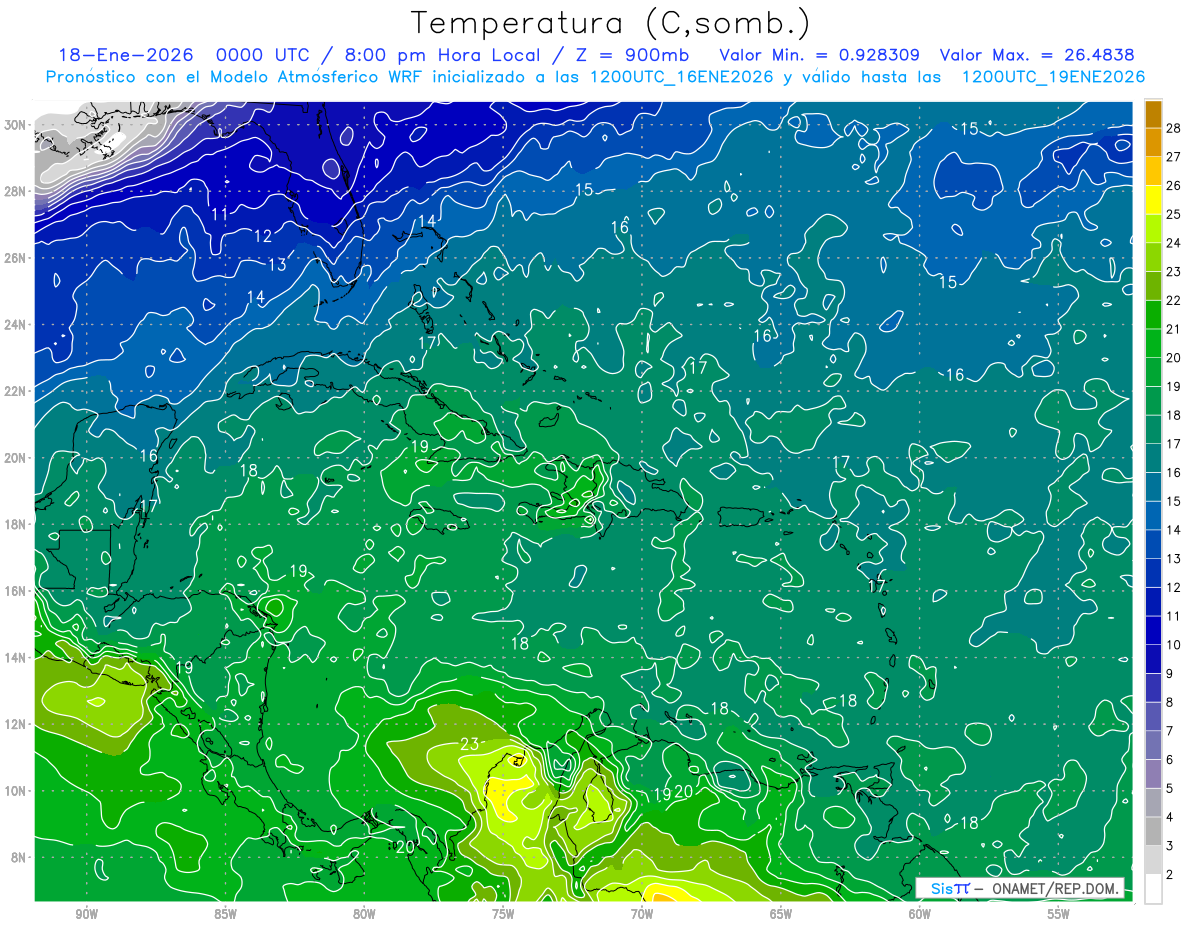Viewport: 1200px width, 927px height.
Task: Click the colorbar label "2"
Action: (1170, 875)
